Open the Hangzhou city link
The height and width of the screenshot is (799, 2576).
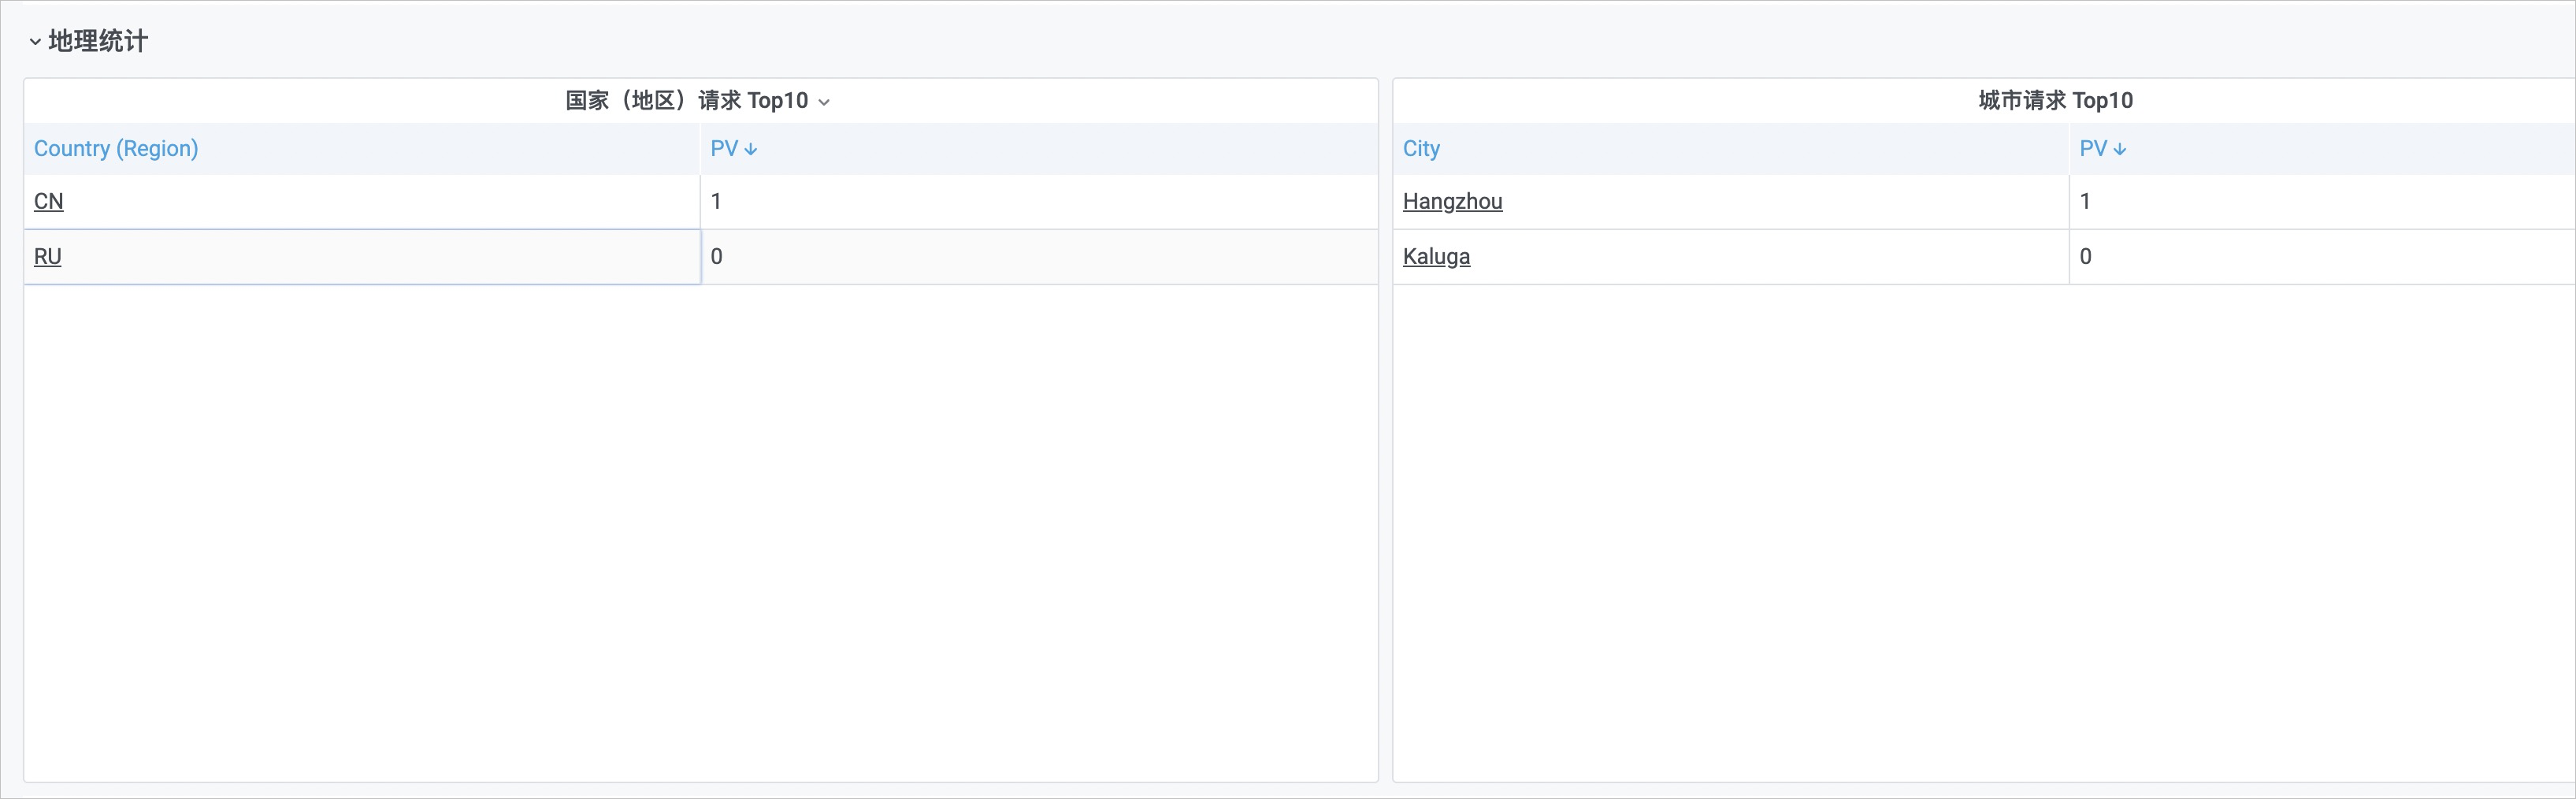tap(1452, 201)
